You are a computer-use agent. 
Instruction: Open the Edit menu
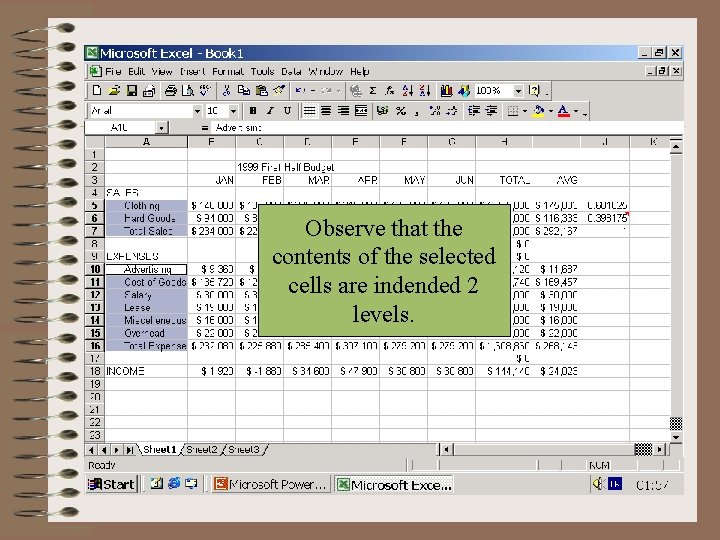136,72
